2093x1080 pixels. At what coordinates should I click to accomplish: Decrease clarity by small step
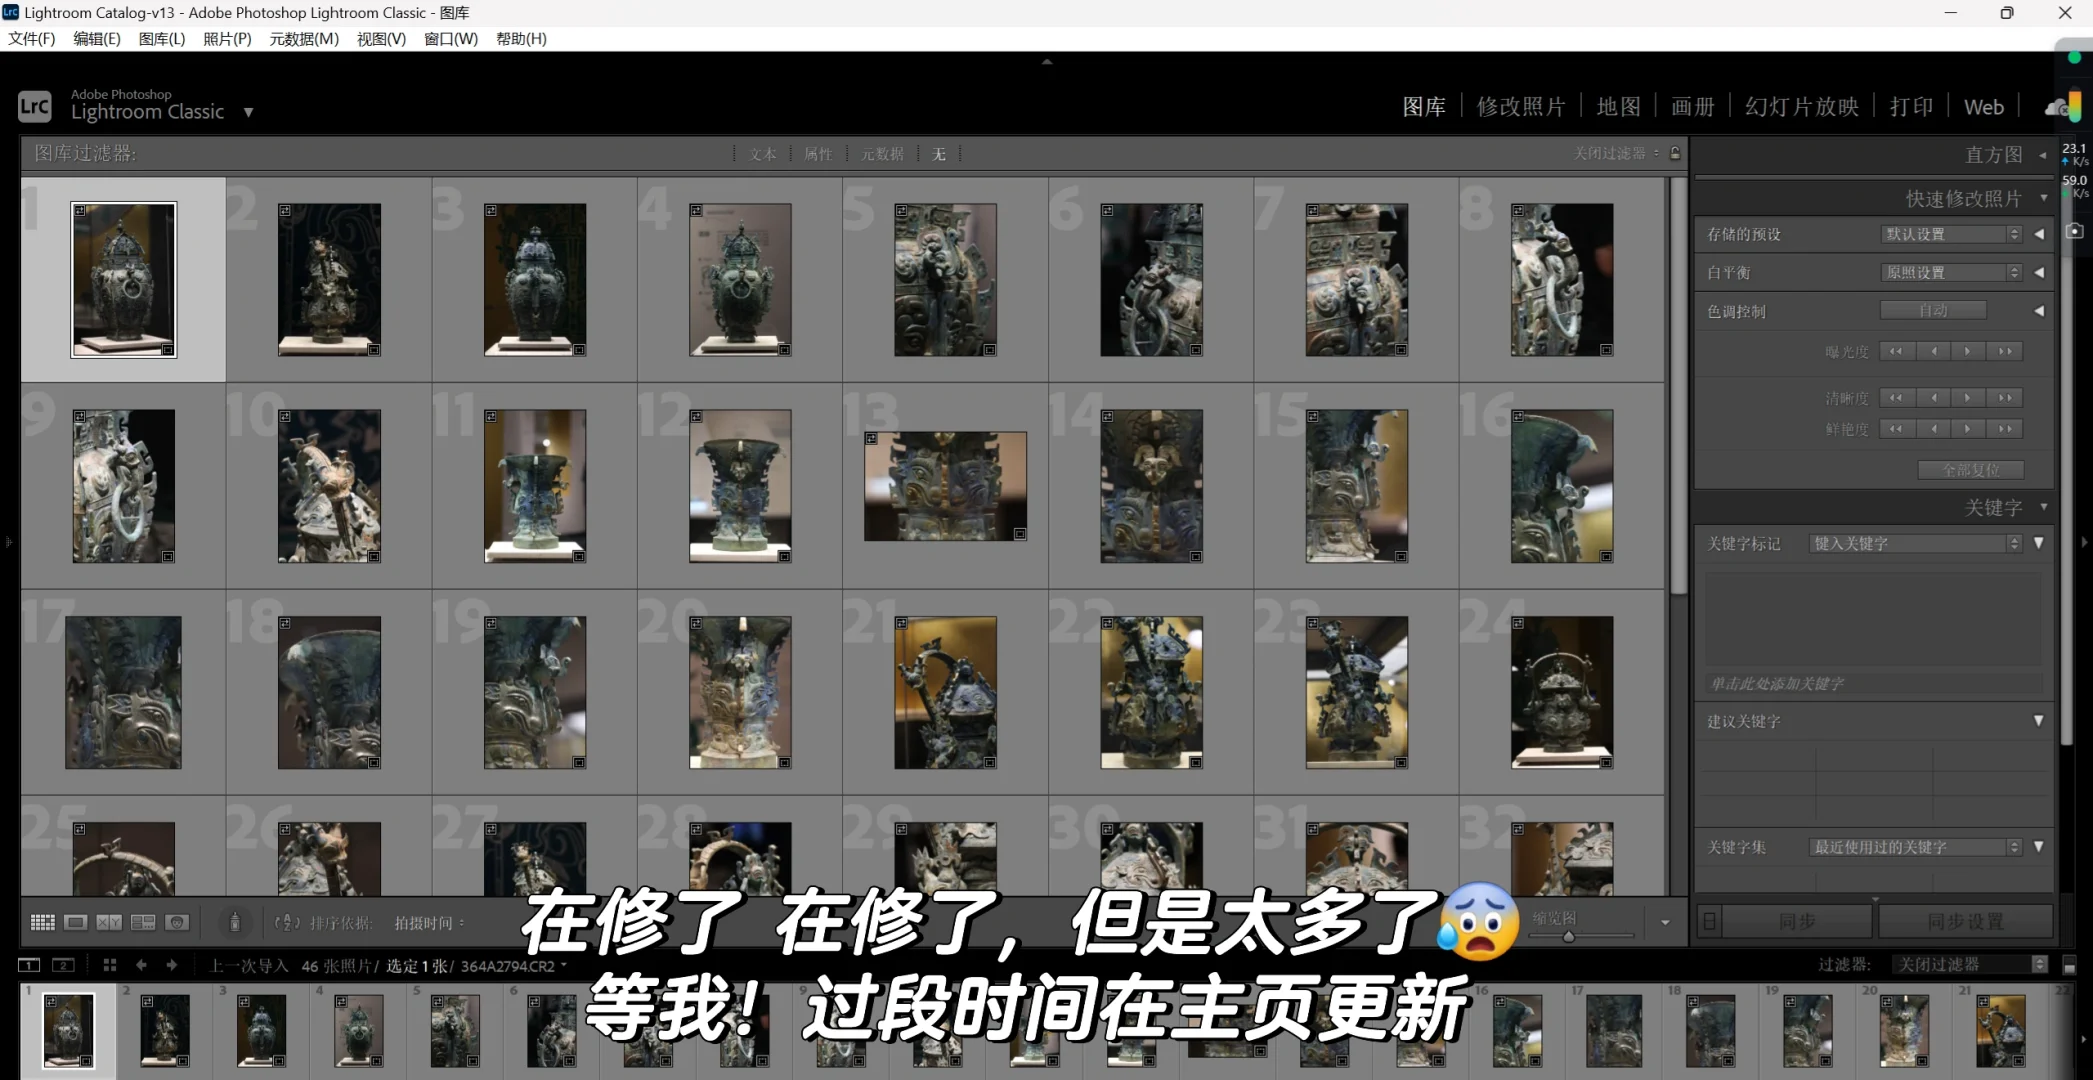tap(1934, 398)
